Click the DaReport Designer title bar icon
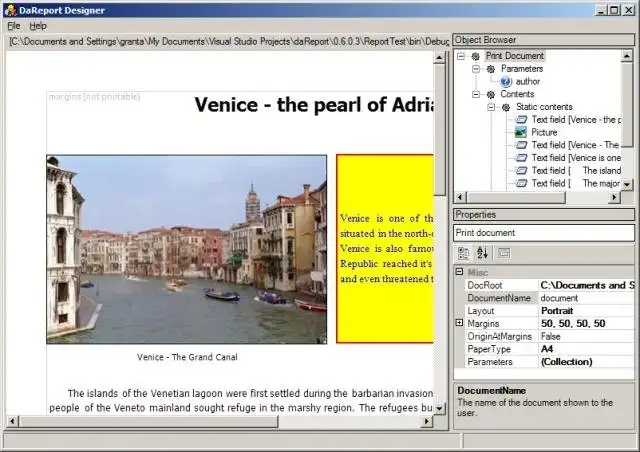The height and width of the screenshot is (452, 640). coord(10,10)
